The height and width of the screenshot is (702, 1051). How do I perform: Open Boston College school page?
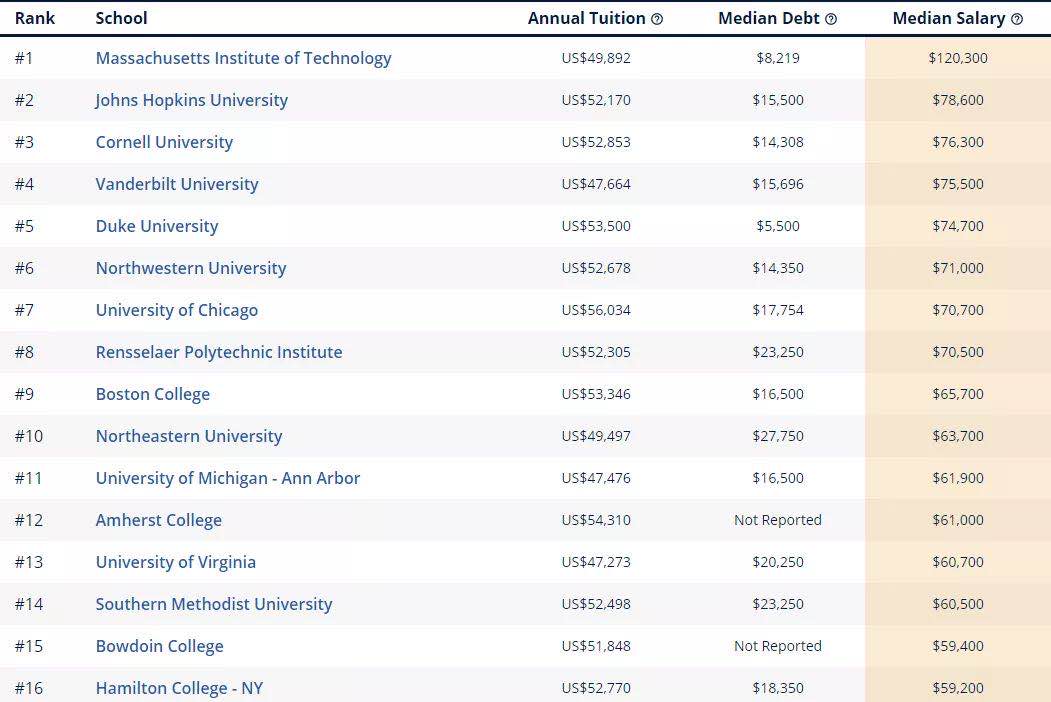[153, 394]
